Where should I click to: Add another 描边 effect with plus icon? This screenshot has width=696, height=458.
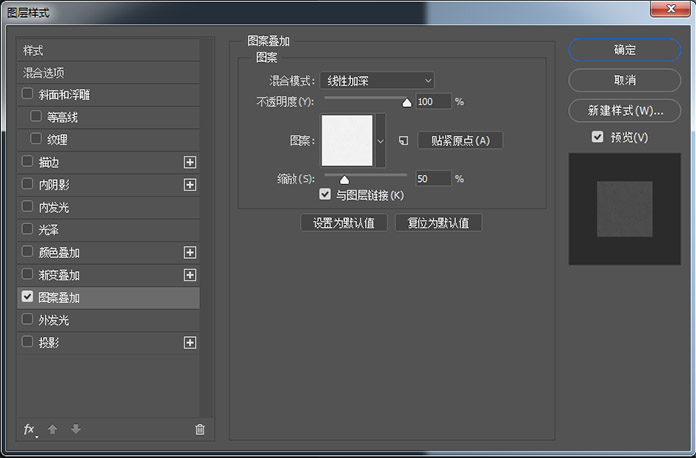point(190,162)
